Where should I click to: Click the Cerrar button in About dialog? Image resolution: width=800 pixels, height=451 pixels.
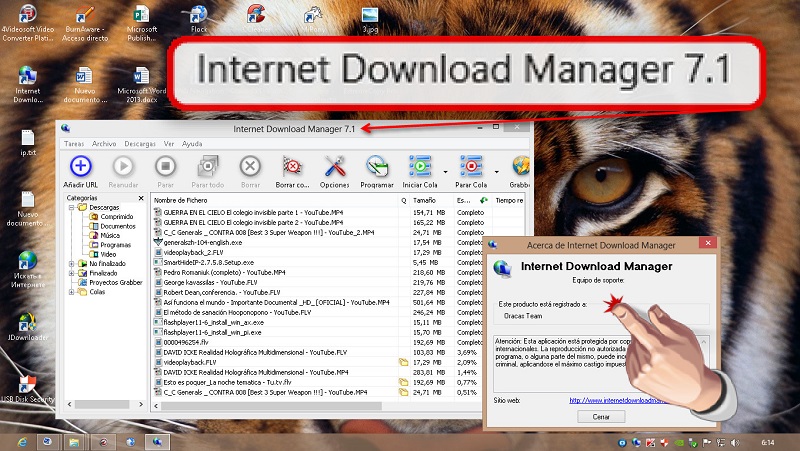(601, 417)
